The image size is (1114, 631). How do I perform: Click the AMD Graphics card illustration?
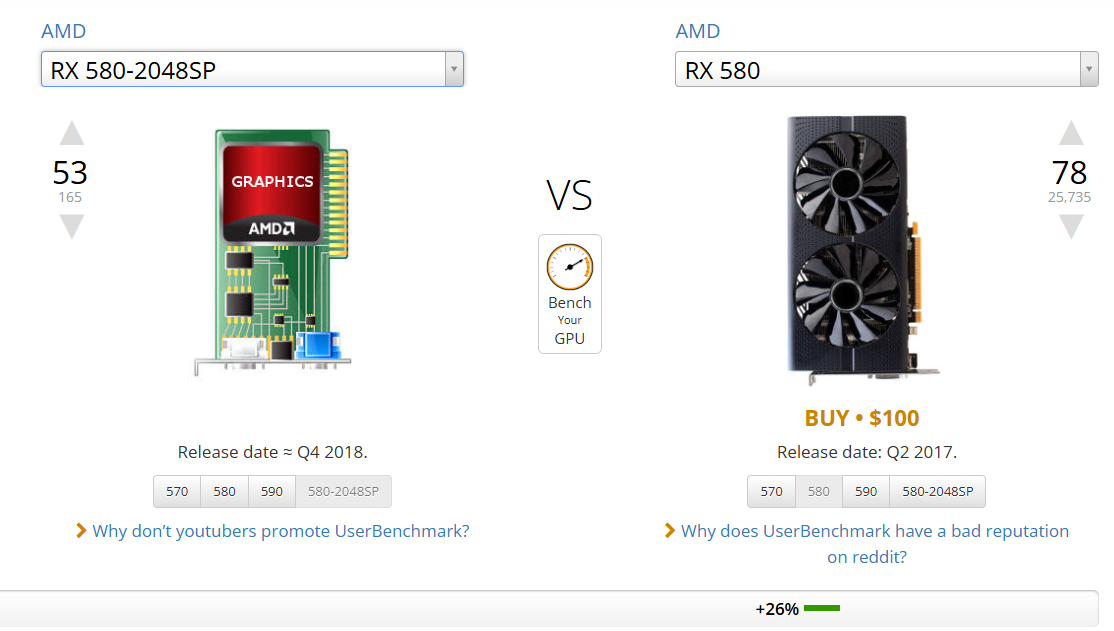271,252
